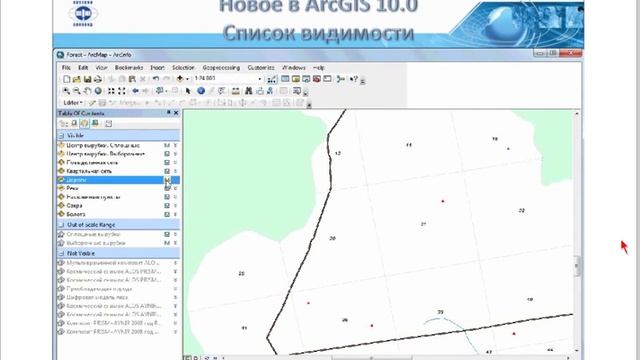Create a new map document
The image size is (640, 360).
click(x=67, y=79)
